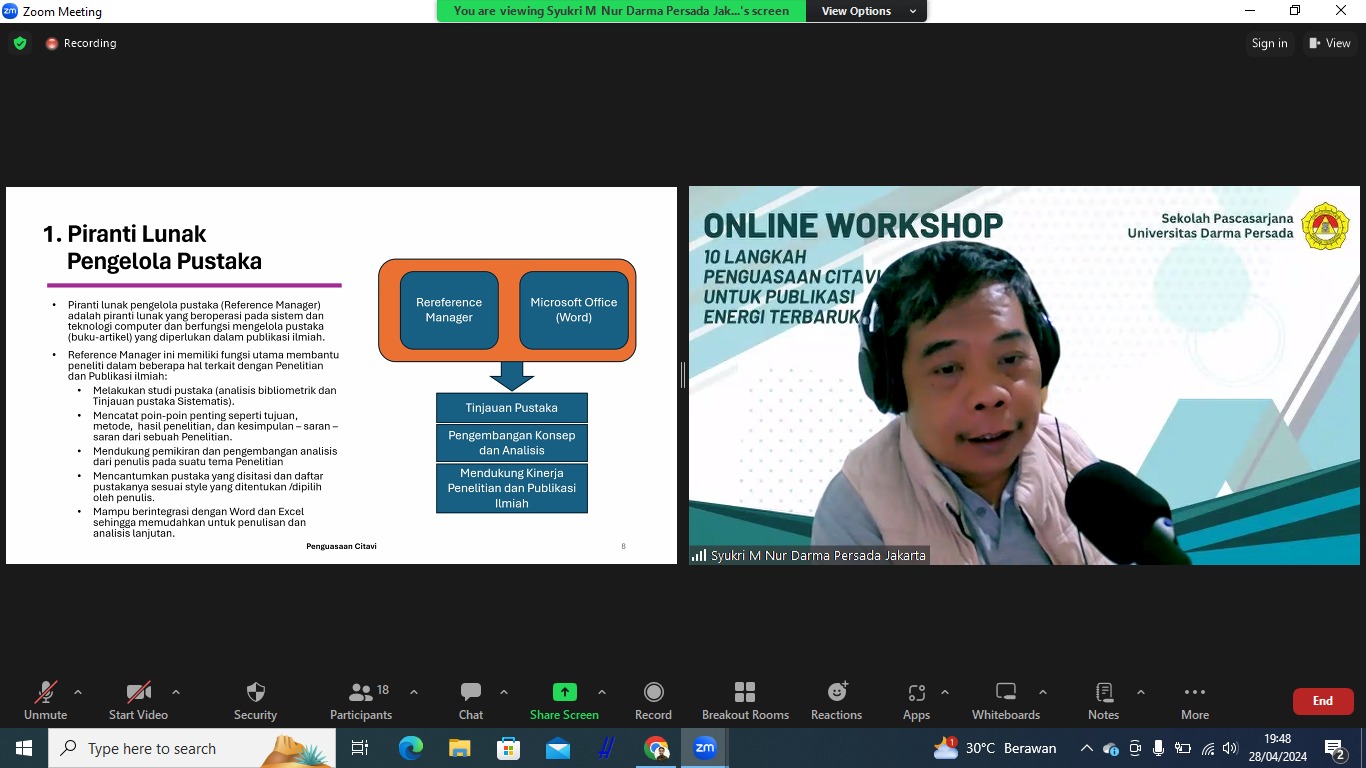Select the divider handle between shared screen and video
Image resolution: width=1366 pixels, height=768 pixels.
point(683,375)
